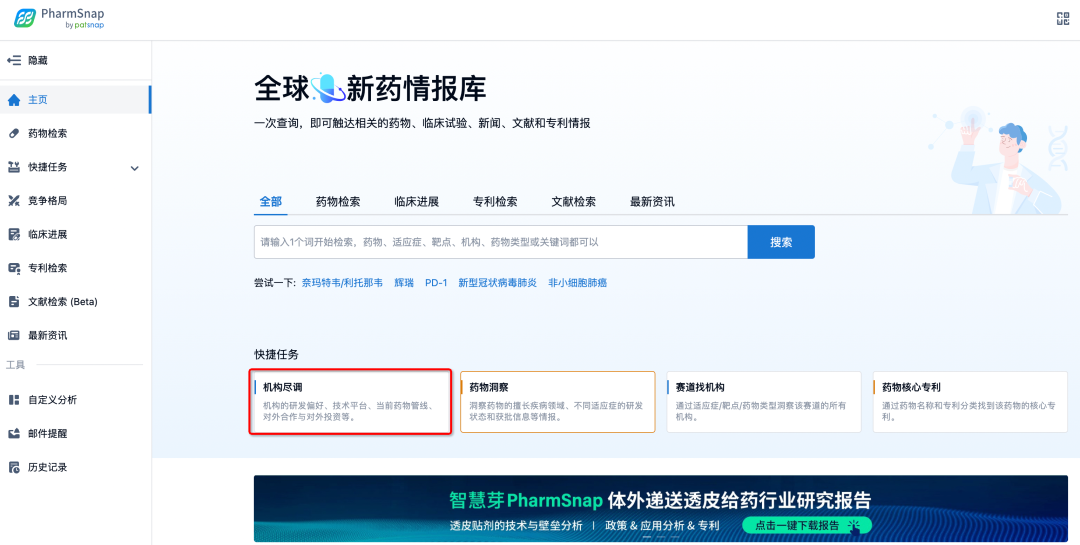Click the hide sidebar icon

pos(14,61)
